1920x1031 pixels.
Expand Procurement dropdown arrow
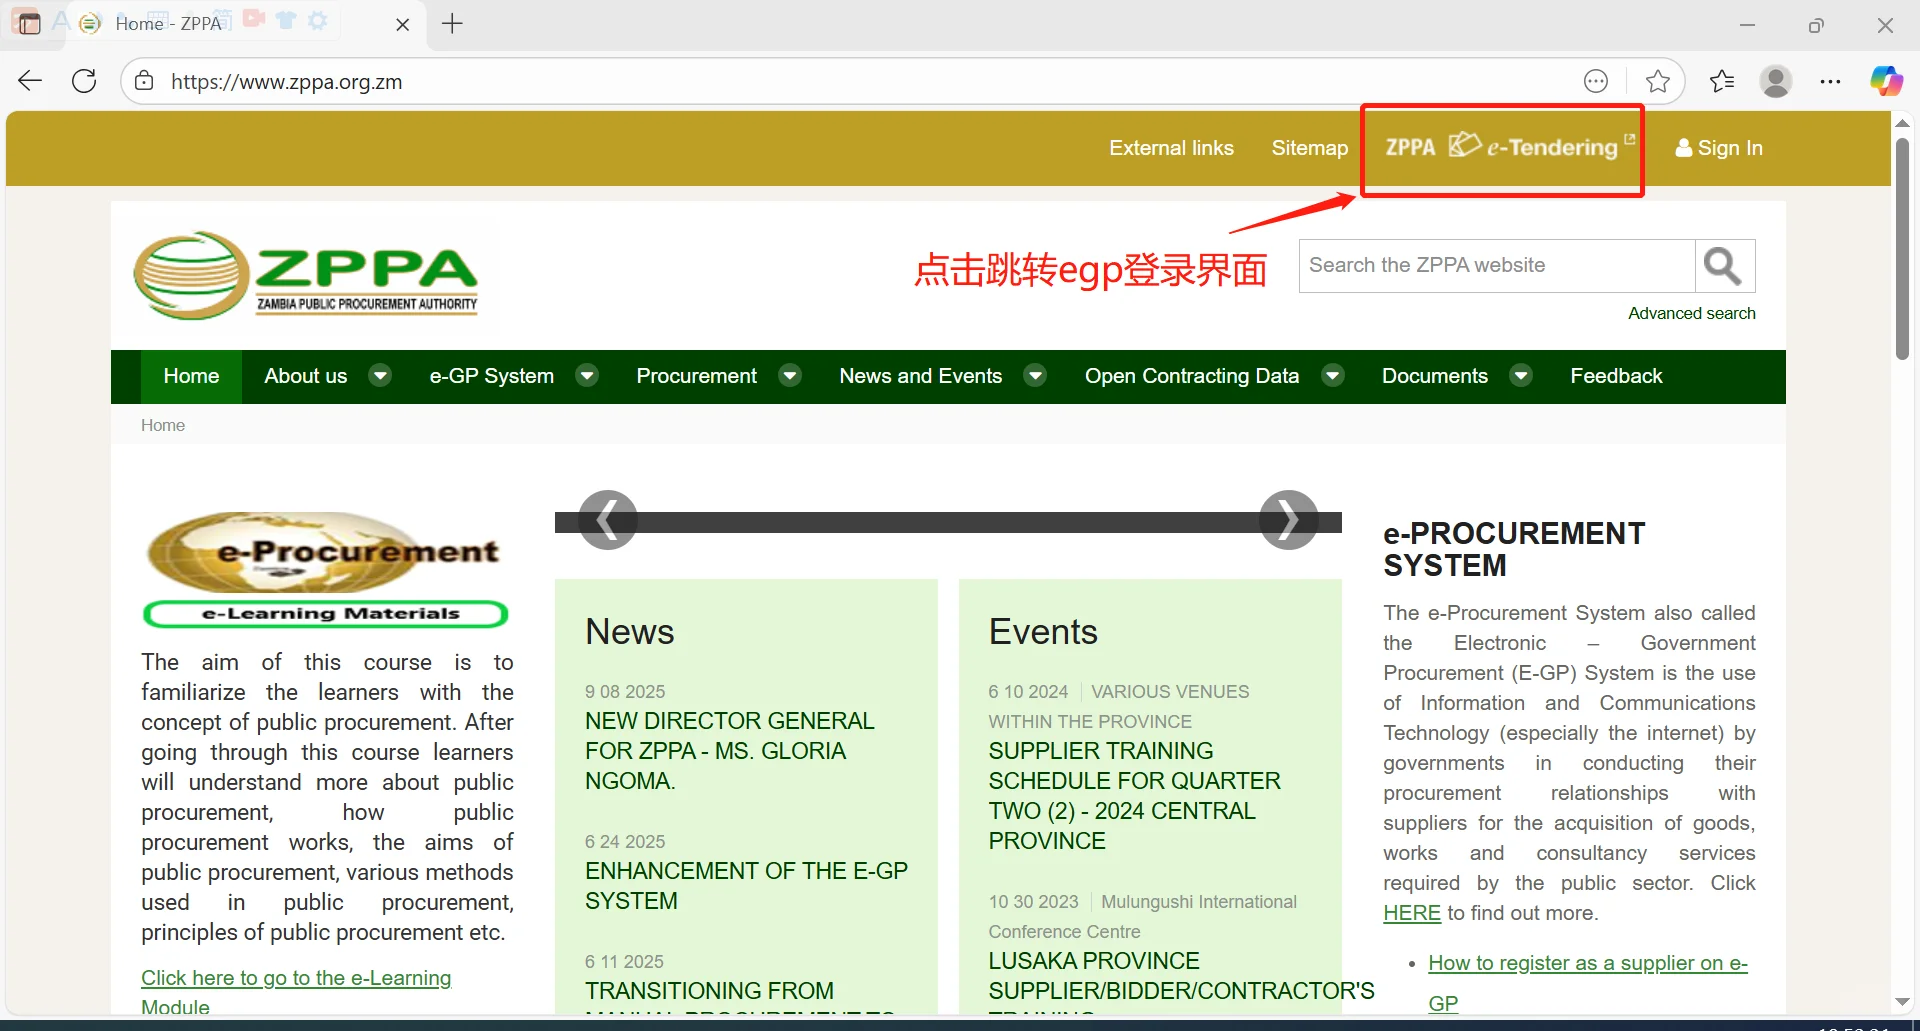(x=790, y=376)
